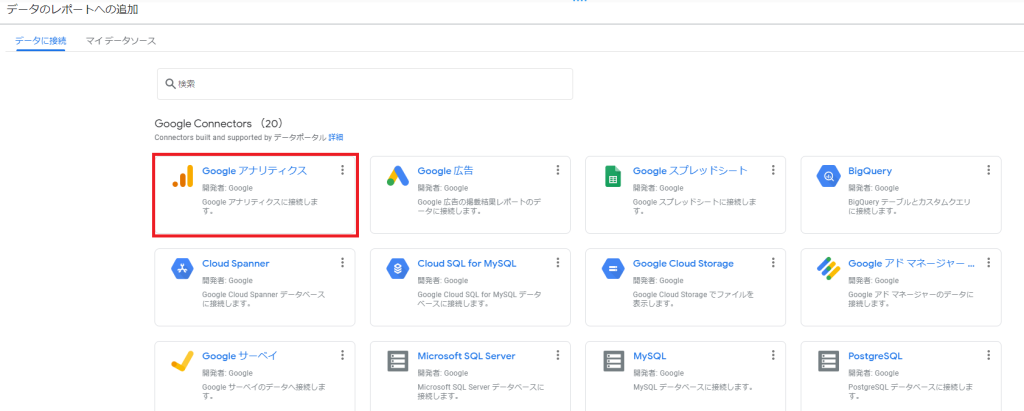This screenshot has width=1024, height=411.
Task: Click the Cloud Spanner hexagon icon
Action: (x=182, y=269)
